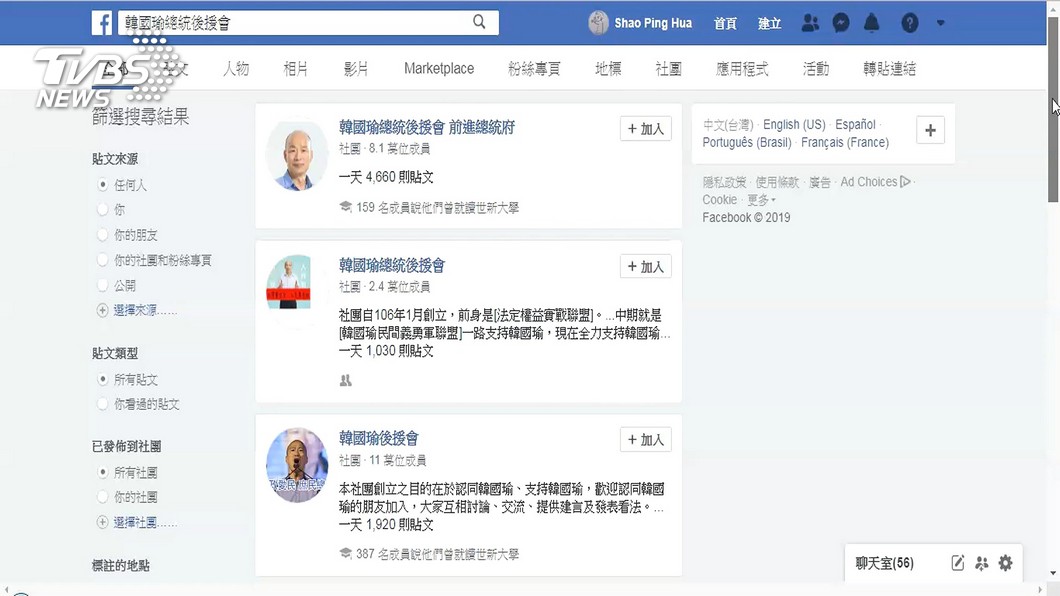Open the account dropdown arrow
This screenshot has width=1060, height=596.
(x=940, y=23)
